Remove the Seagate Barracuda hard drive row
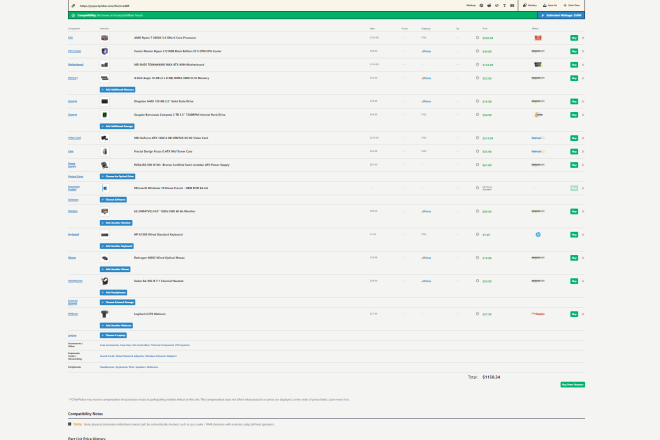The width and height of the screenshot is (660, 440). click(583, 115)
